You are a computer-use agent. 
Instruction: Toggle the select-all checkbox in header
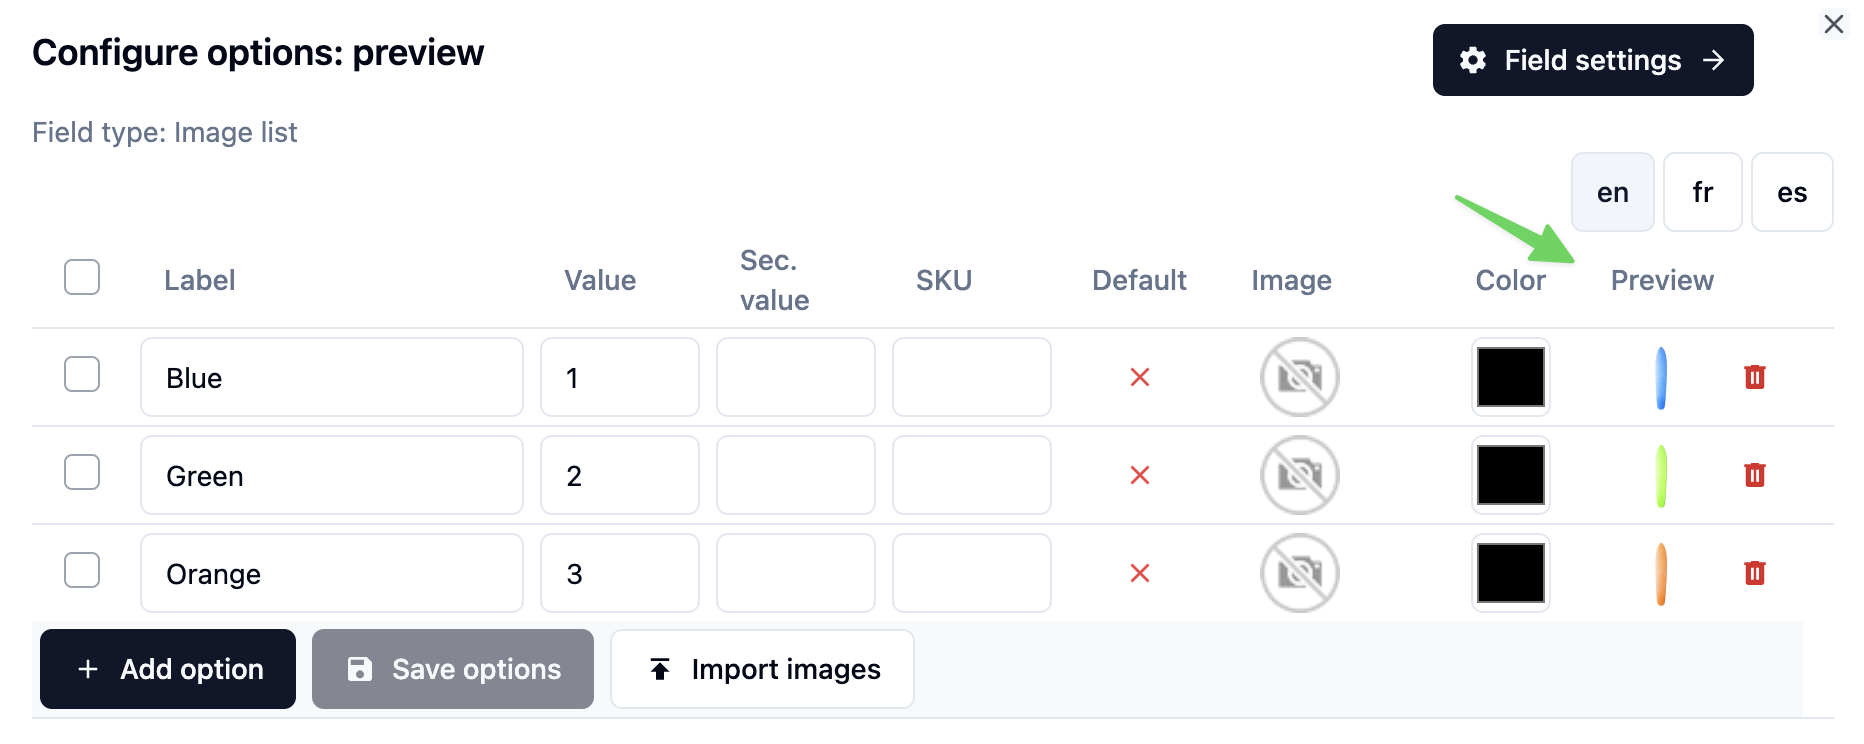pos(82,277)
